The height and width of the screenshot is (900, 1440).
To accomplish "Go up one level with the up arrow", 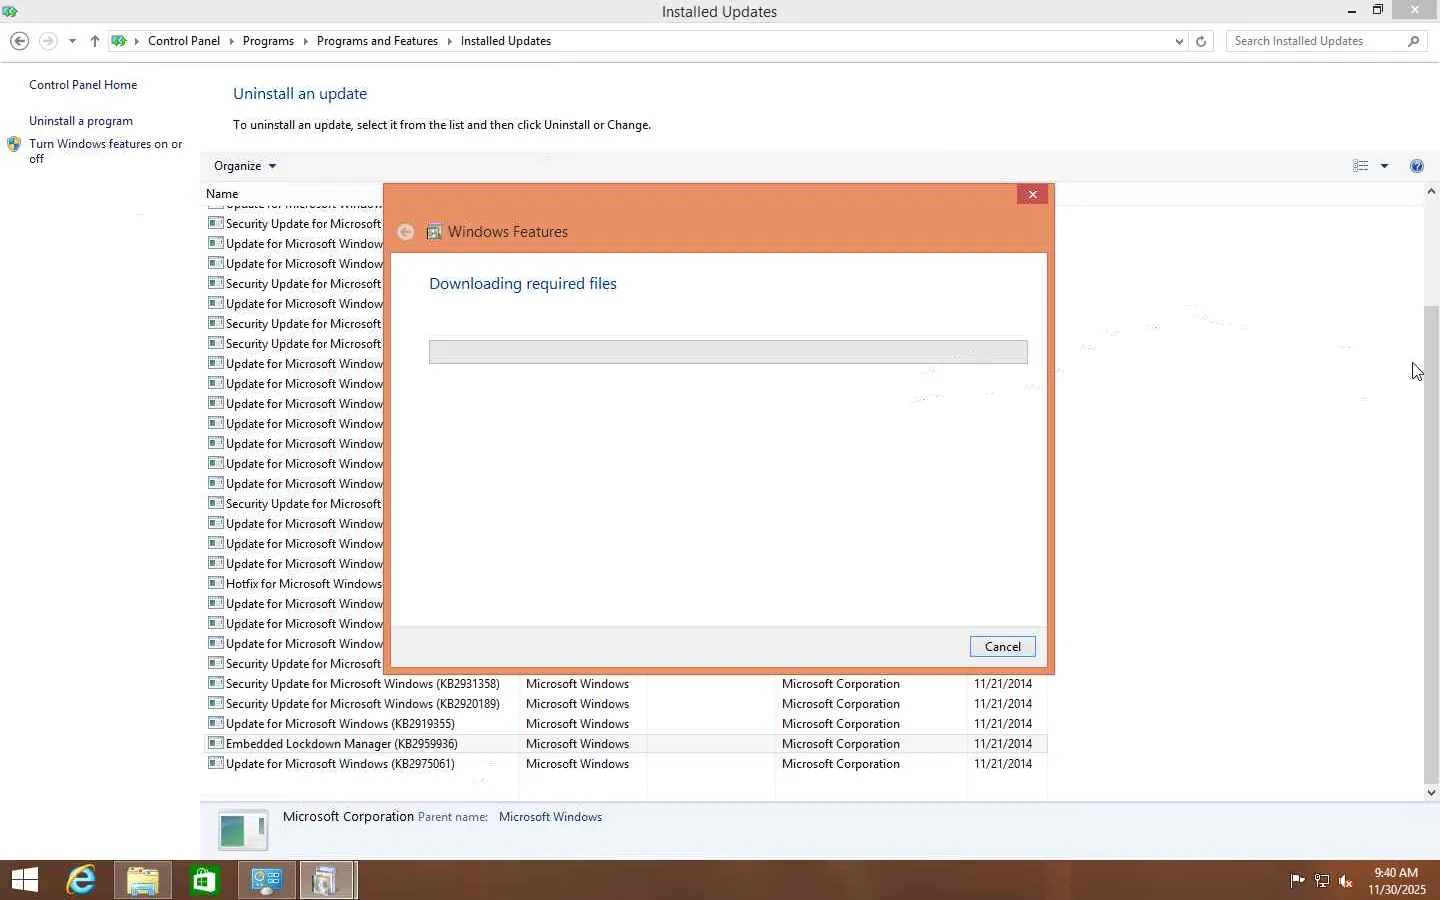I will pyautogui.click(x=95, y=41).
